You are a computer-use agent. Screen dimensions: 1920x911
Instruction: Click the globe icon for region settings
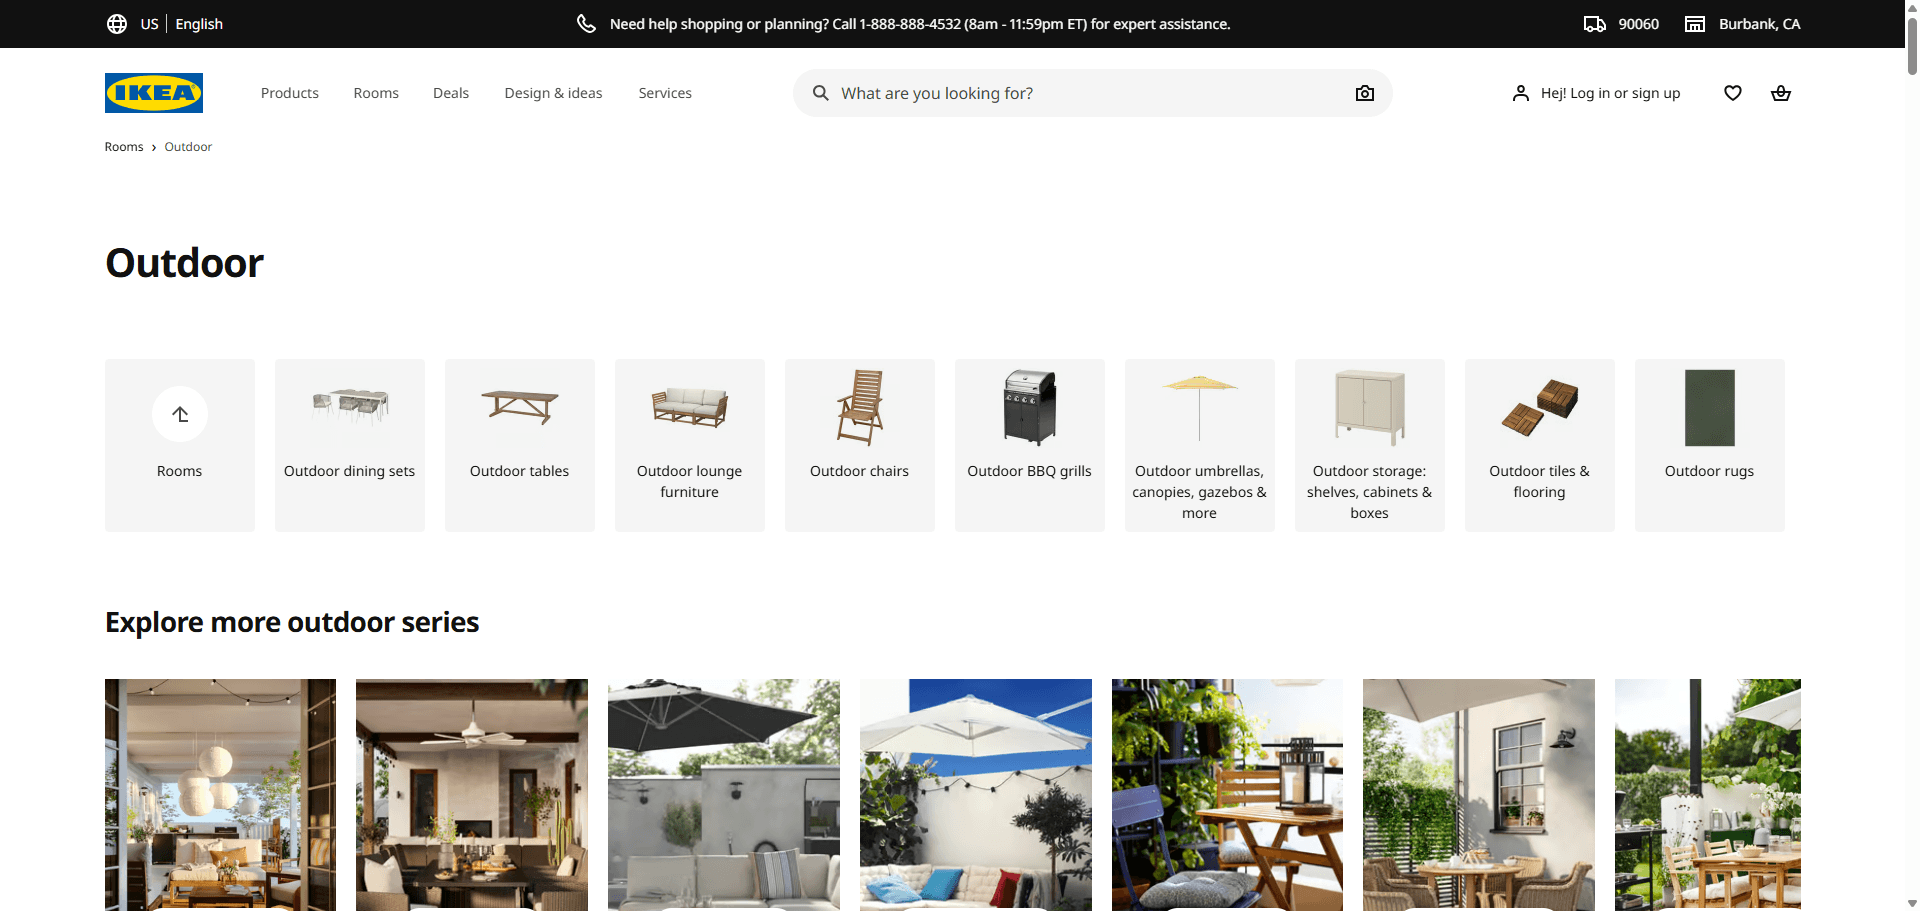pos(117,23)
